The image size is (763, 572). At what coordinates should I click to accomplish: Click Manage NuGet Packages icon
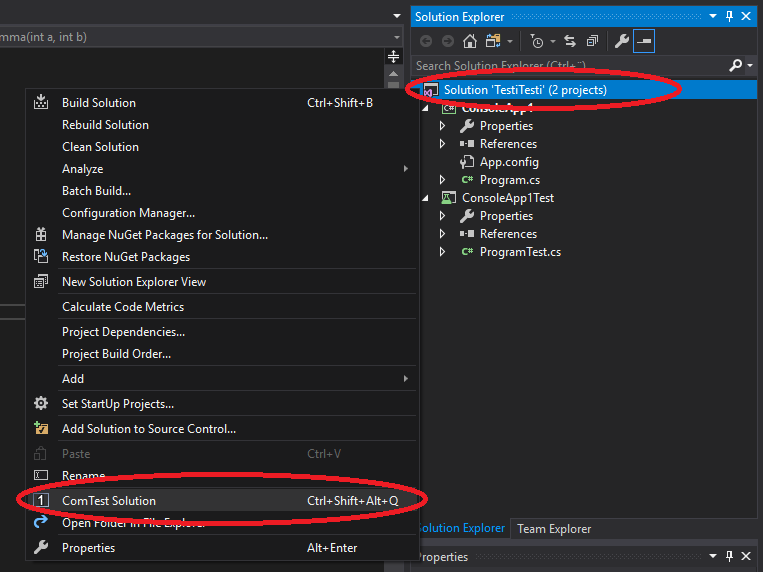(41, 235)
